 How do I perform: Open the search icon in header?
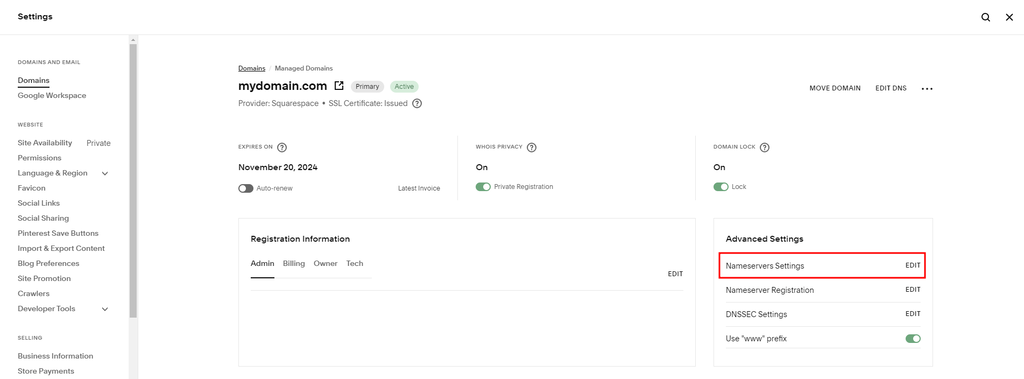click(985, 17)
